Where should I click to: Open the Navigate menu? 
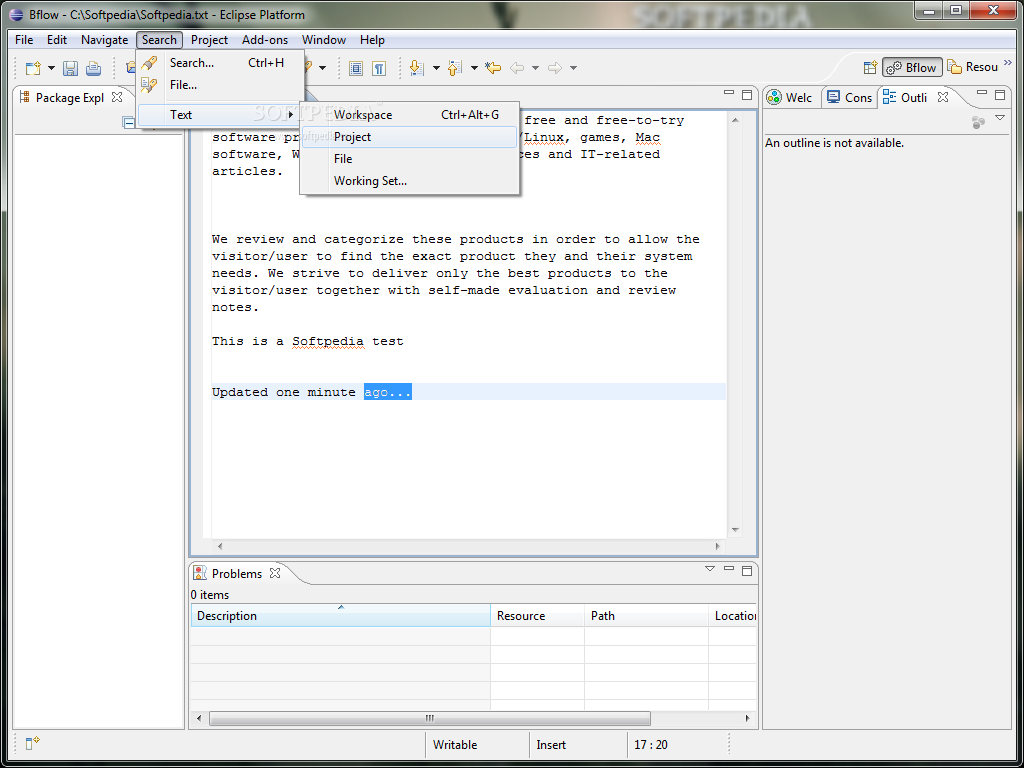104,40
